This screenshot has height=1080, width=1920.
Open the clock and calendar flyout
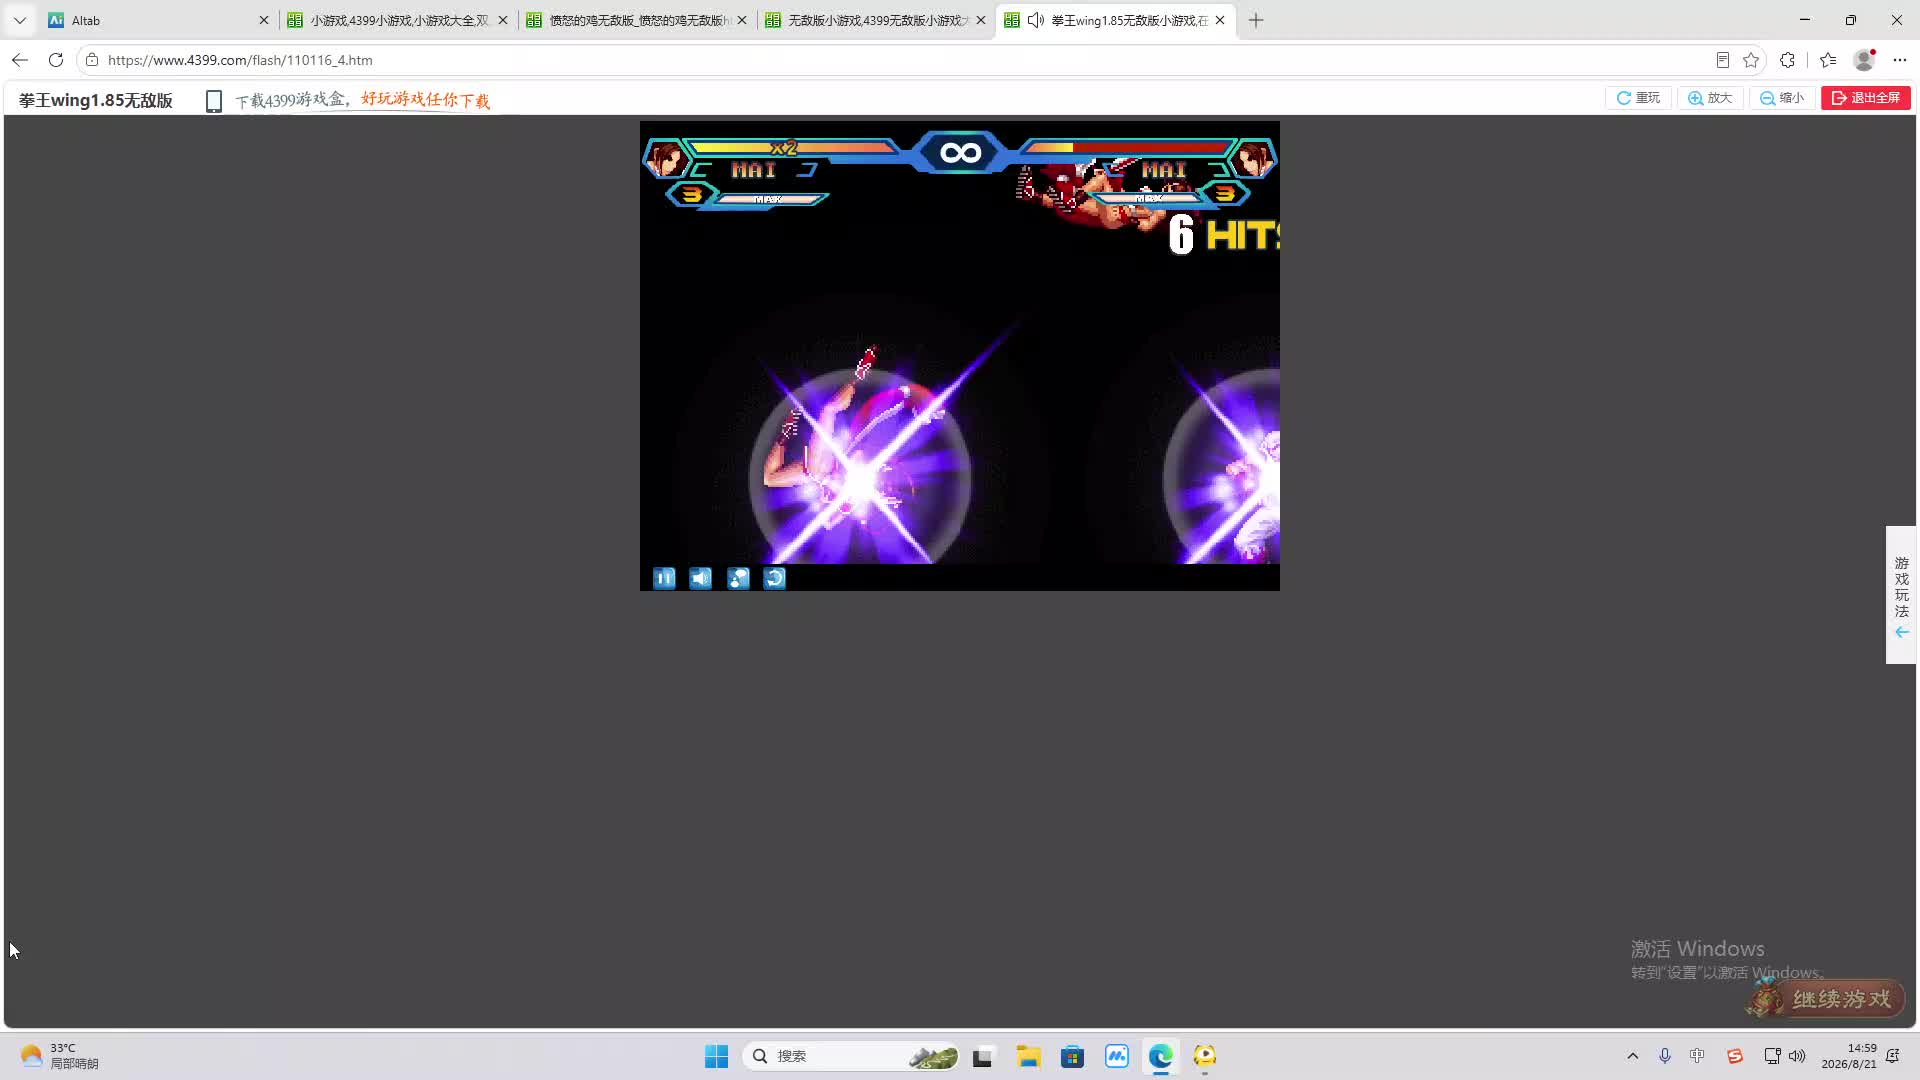pyautogui.click(x=1849, y=1056)
